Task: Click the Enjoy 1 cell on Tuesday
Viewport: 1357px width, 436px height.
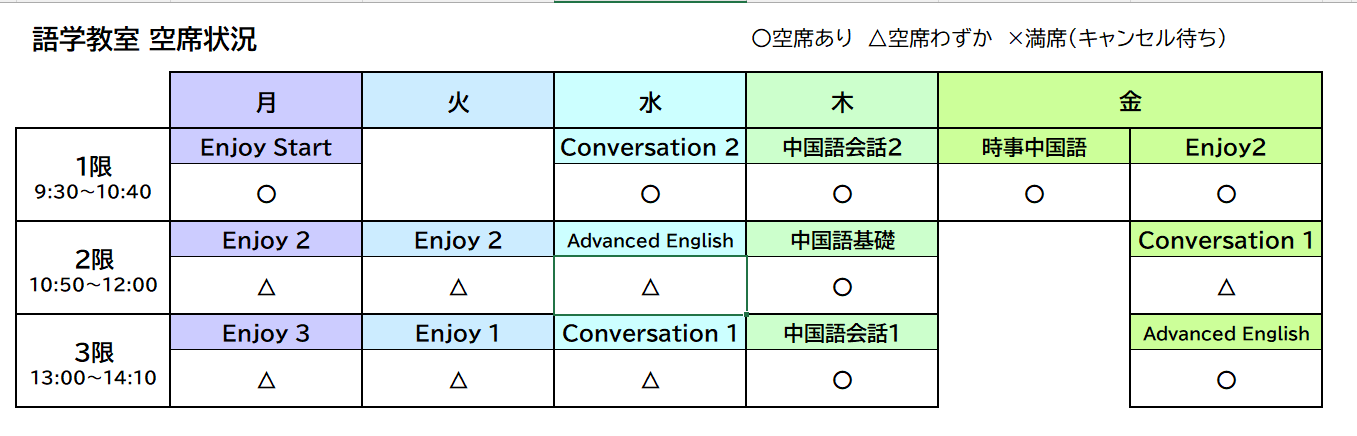Action: (x=458, y=334)
